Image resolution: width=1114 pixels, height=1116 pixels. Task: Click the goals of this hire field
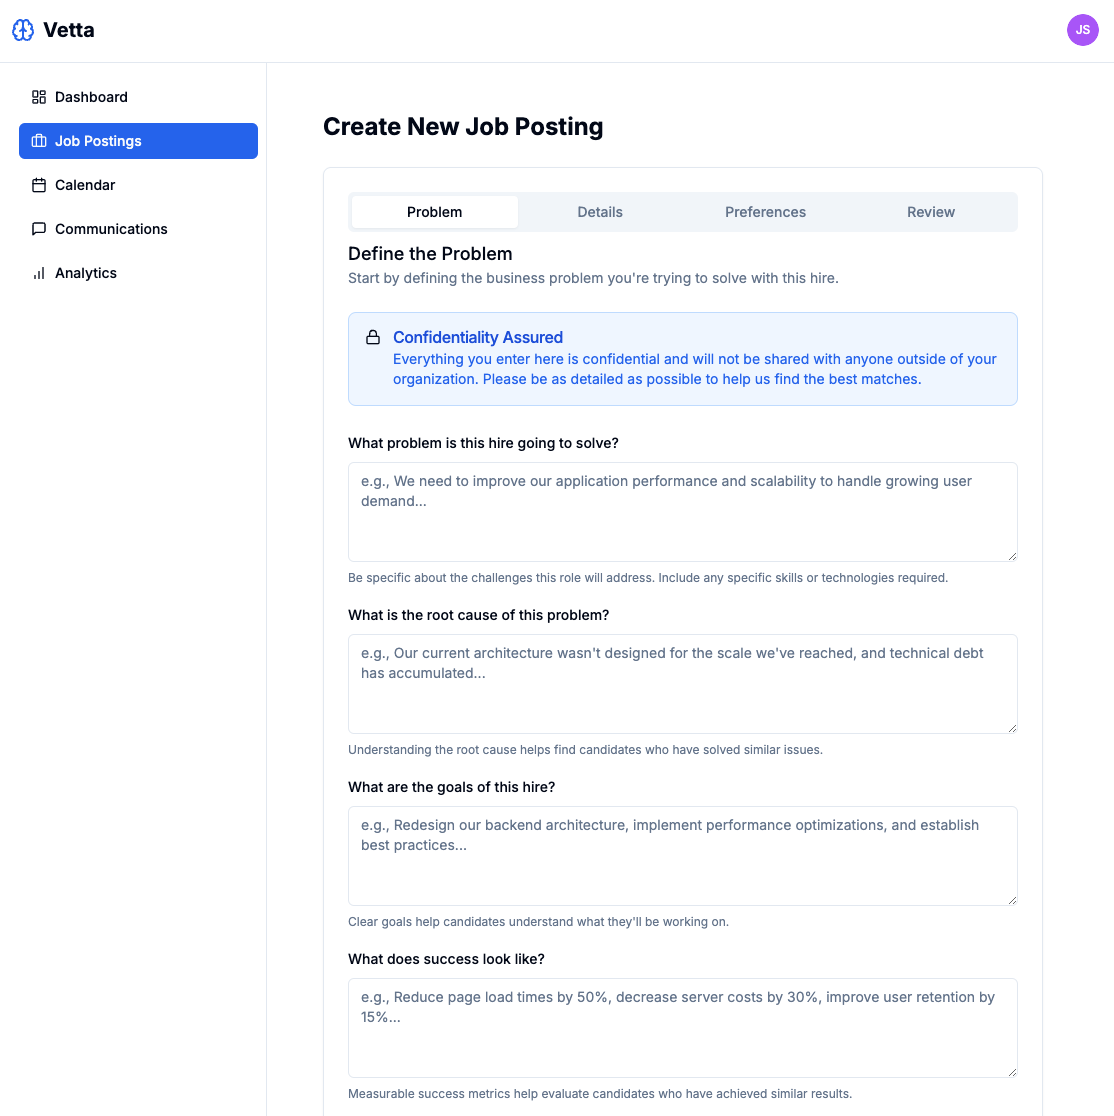682,855
